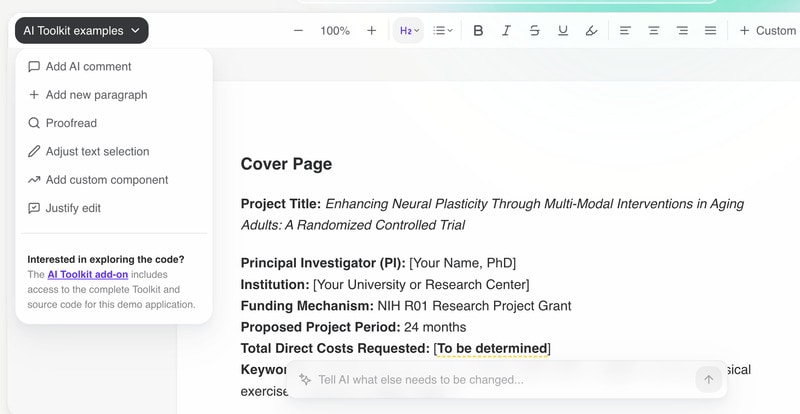The image size is (800, 414).
Task: Collapse the AI Toolkit examples dropdown
Action: (82, 31)
